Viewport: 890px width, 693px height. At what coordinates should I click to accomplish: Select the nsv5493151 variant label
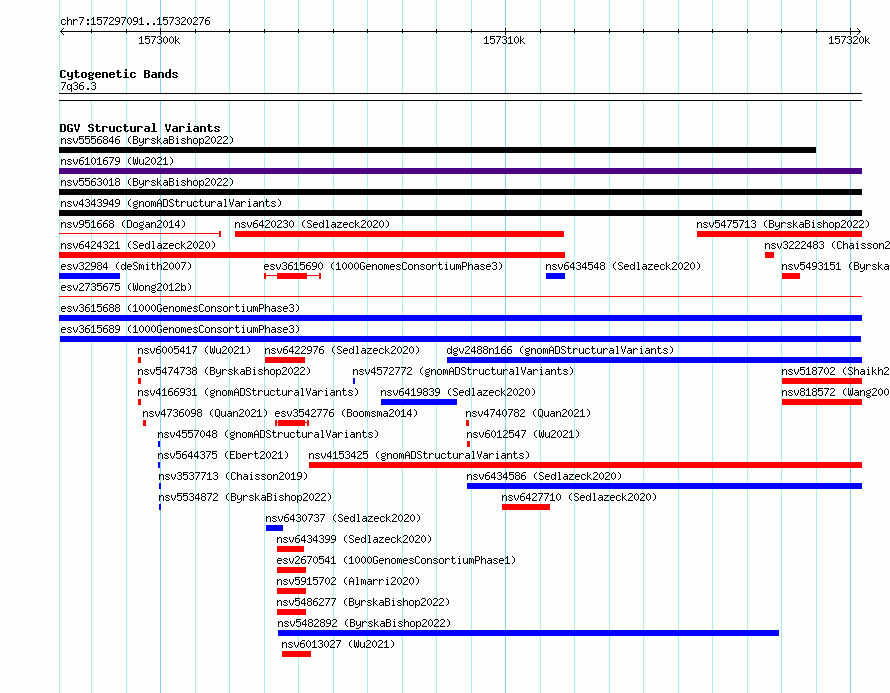tap(836, 266)
